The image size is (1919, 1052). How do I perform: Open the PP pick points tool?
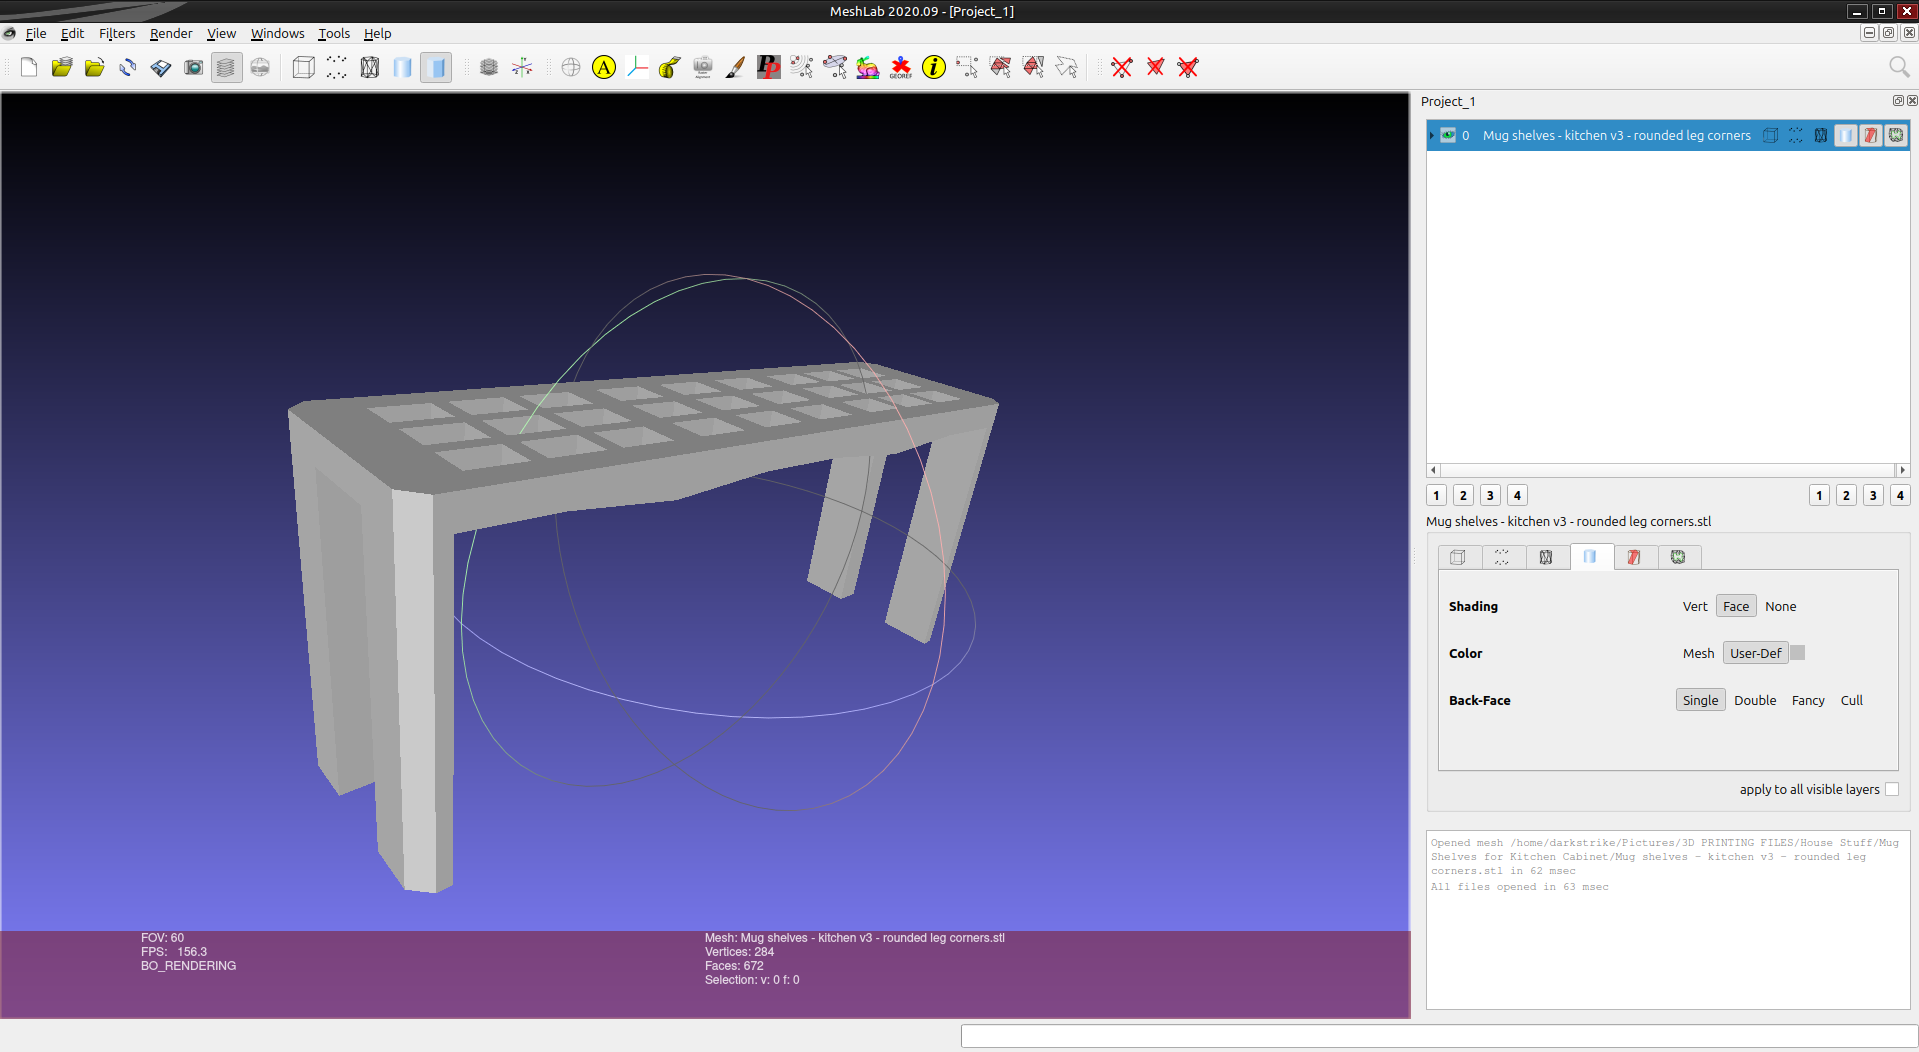(769, 67)
